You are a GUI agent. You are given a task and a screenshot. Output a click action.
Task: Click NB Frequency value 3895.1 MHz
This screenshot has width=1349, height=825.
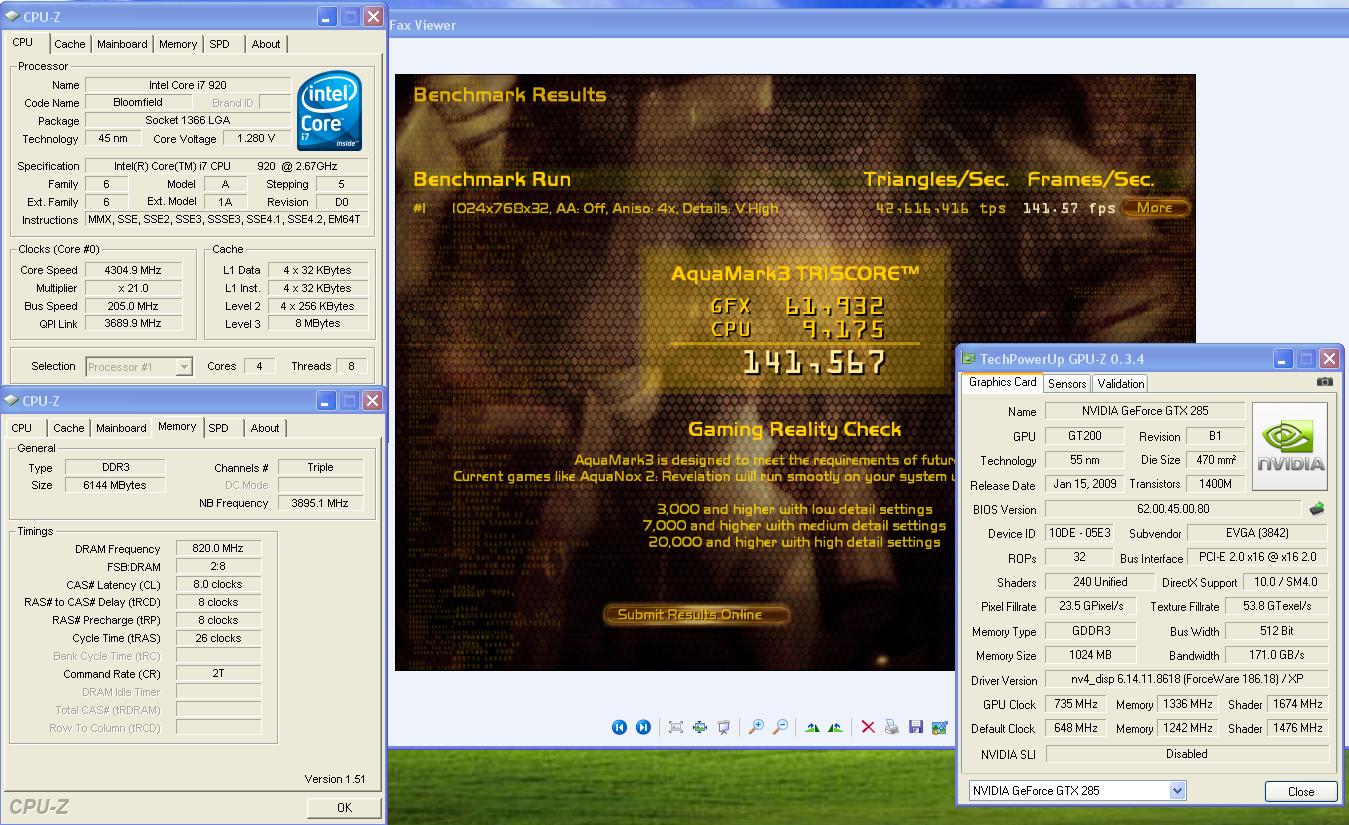(x=320, y=503)
